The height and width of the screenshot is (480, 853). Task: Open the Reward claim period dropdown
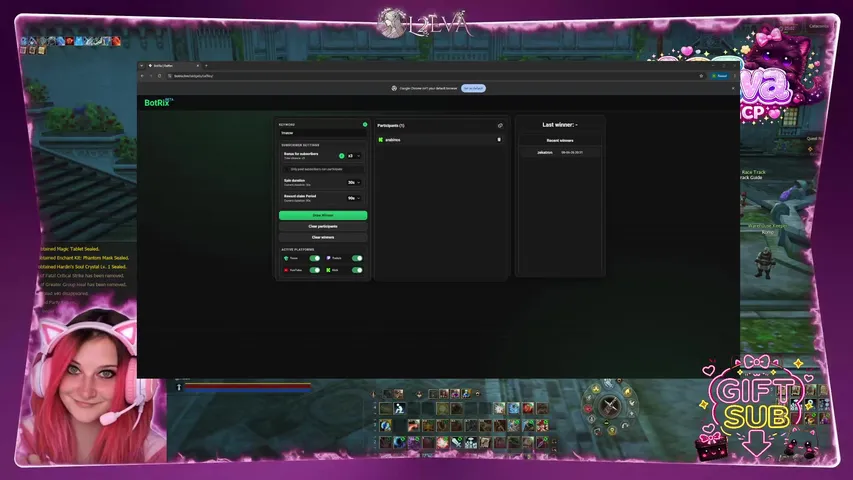tap(354, 198)
